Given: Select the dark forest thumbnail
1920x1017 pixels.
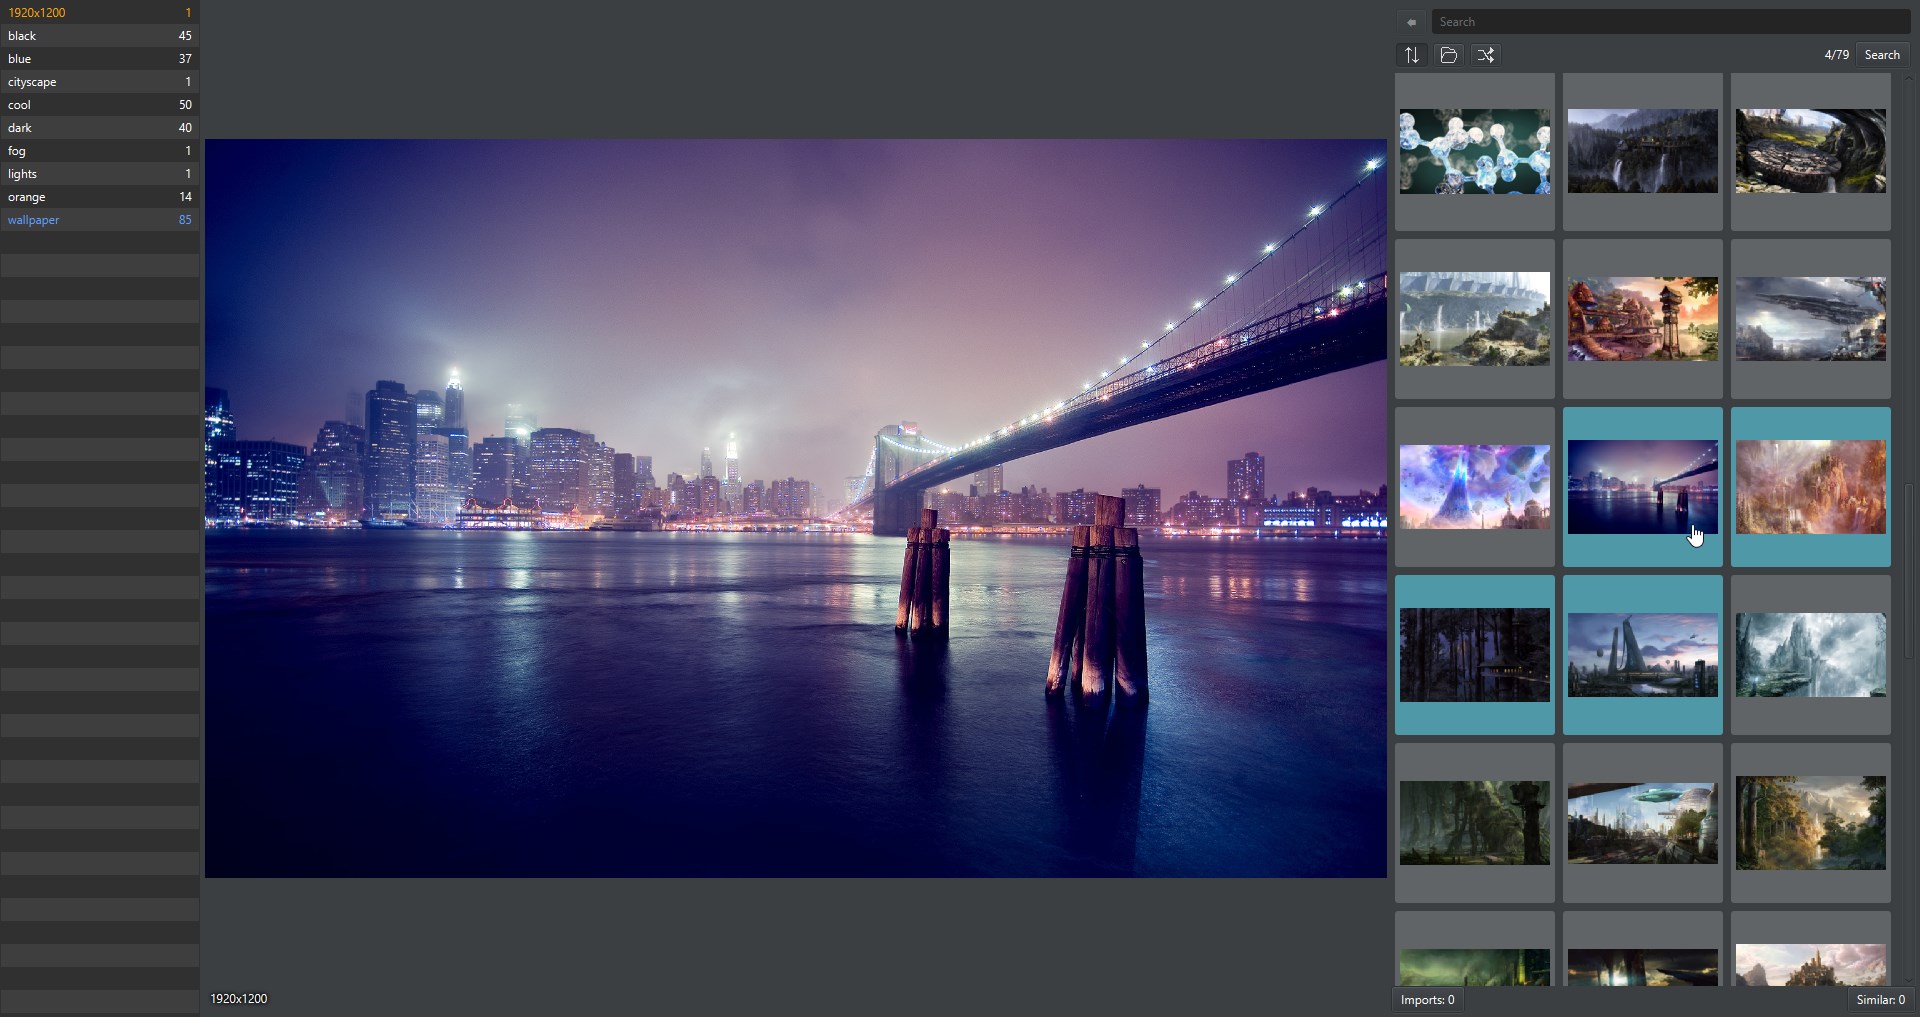Looking at the screenshot, I should 1475,655.
